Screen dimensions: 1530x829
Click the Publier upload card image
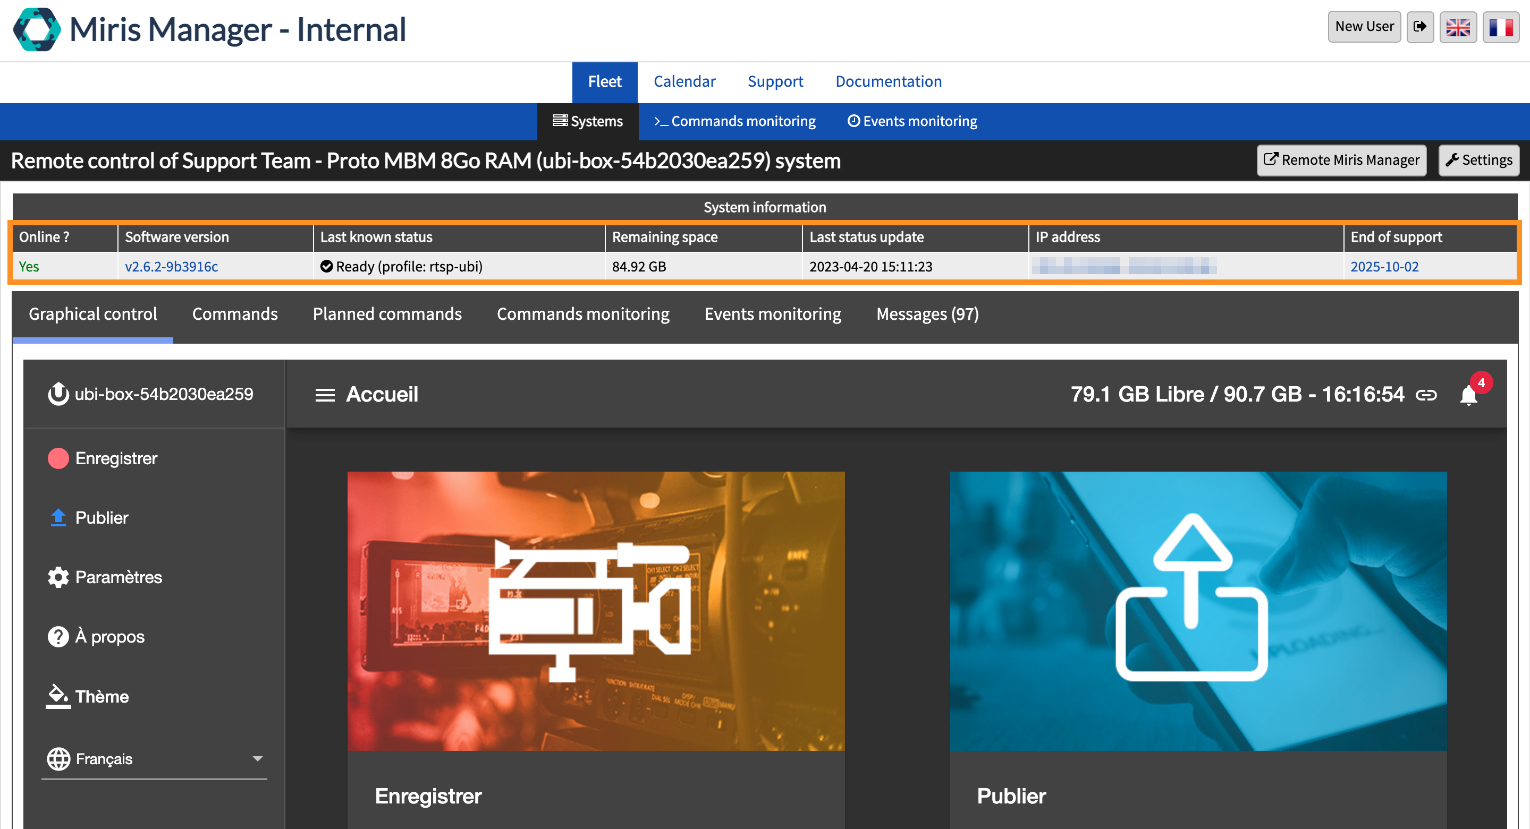[1198, 611]
